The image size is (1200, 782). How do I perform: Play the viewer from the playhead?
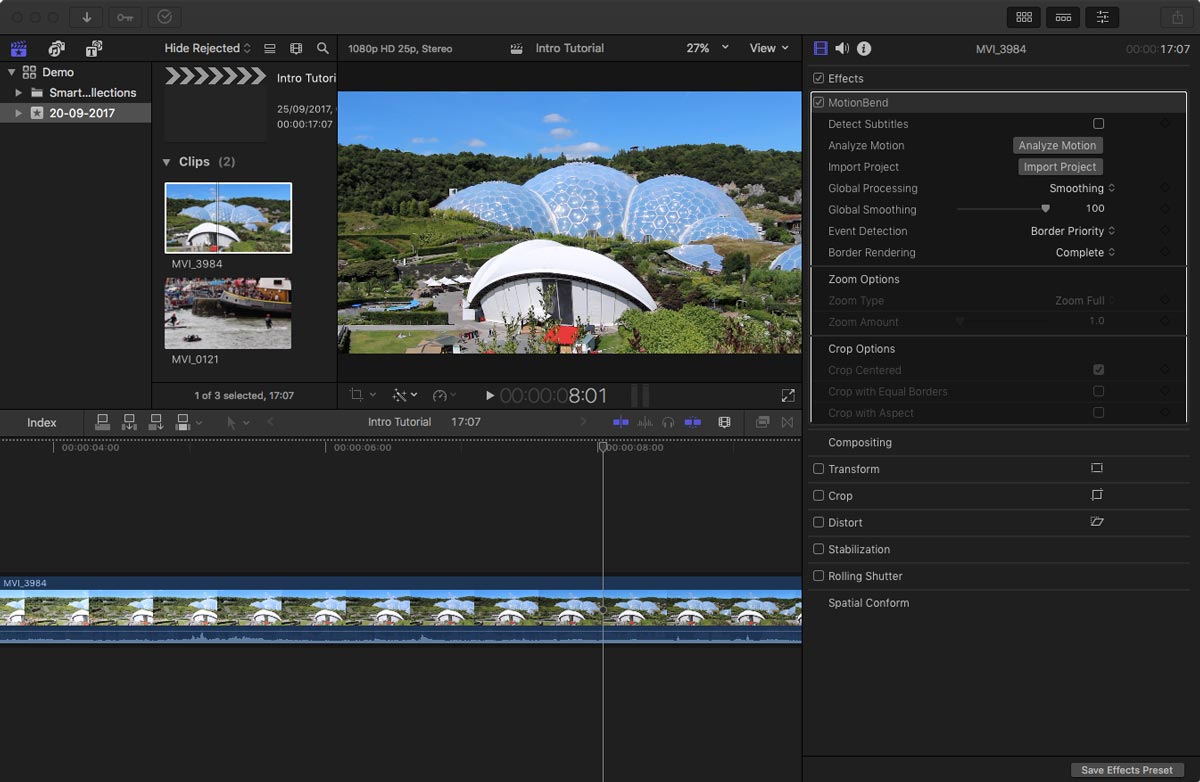click(490, 396)
